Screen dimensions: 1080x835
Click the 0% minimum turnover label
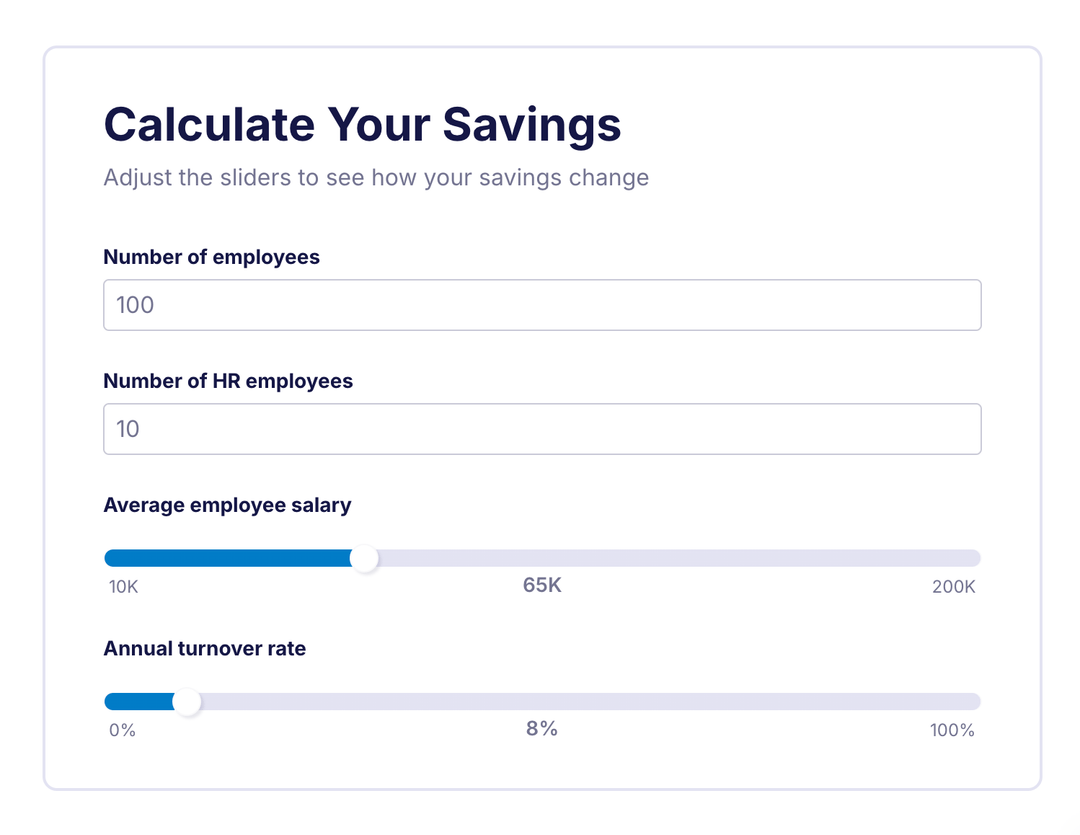pyautogui.click(x=120, y=730)
